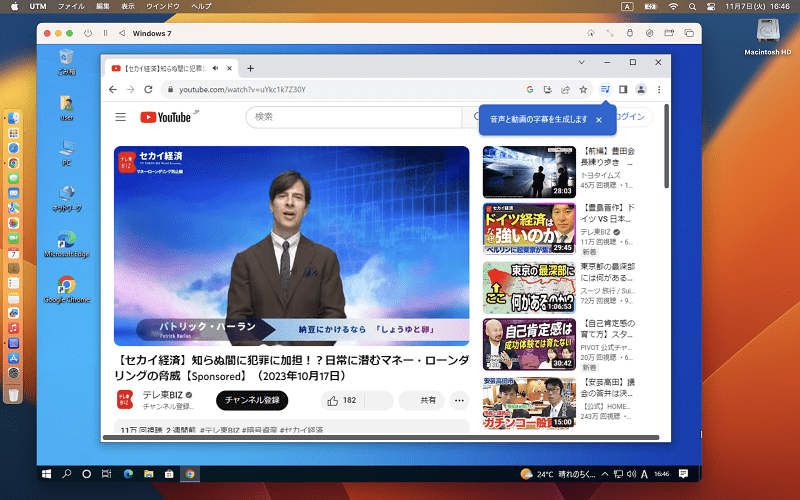The height and width of the screenshot is (500, 800).
Task: Open Chrome's three-dot menu
Action: click(x=659, y=89)
